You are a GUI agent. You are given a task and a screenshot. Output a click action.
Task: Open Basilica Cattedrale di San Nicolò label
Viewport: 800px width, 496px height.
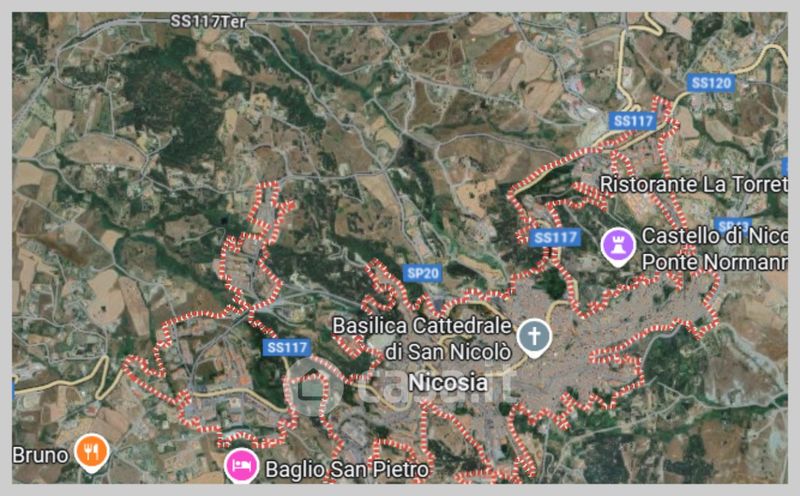pos(422,338)
